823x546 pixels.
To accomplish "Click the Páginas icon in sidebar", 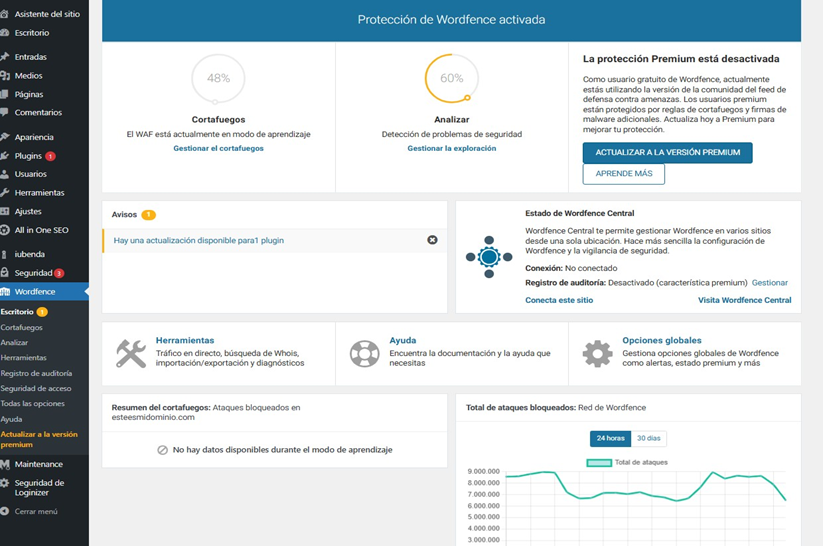I will point(5,94).
